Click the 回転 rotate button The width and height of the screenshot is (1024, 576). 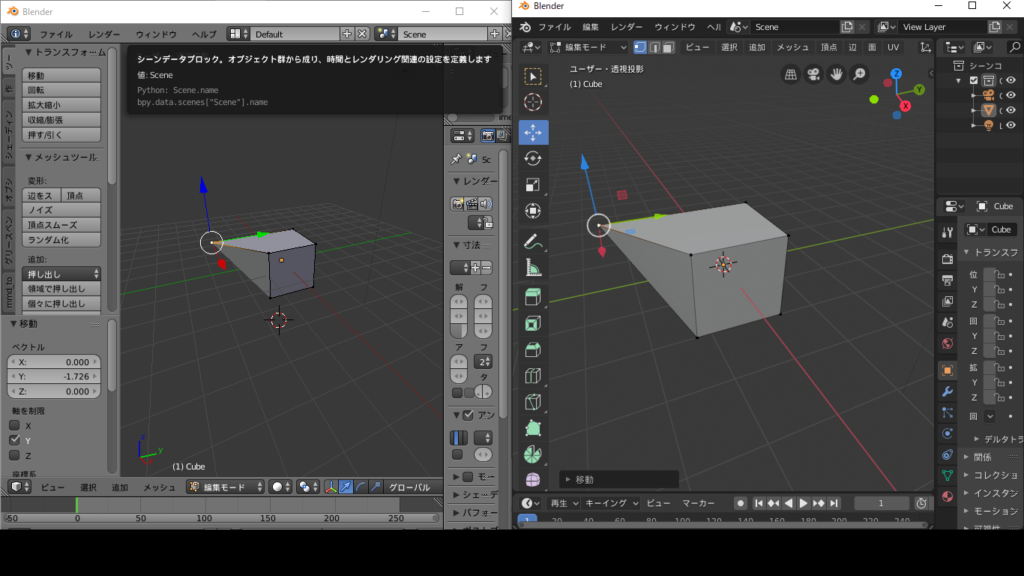(61, 90)
